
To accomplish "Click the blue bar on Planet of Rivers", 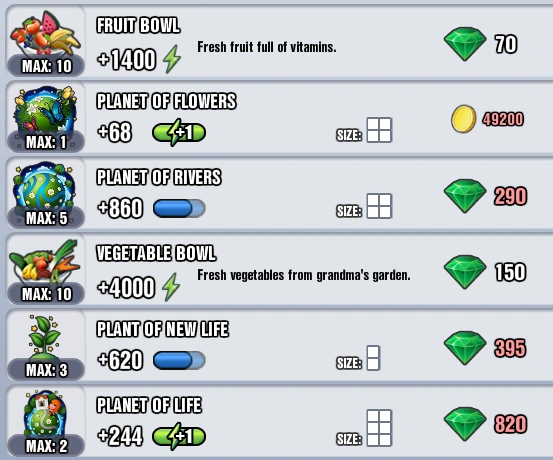I will [x=179, y=208].
